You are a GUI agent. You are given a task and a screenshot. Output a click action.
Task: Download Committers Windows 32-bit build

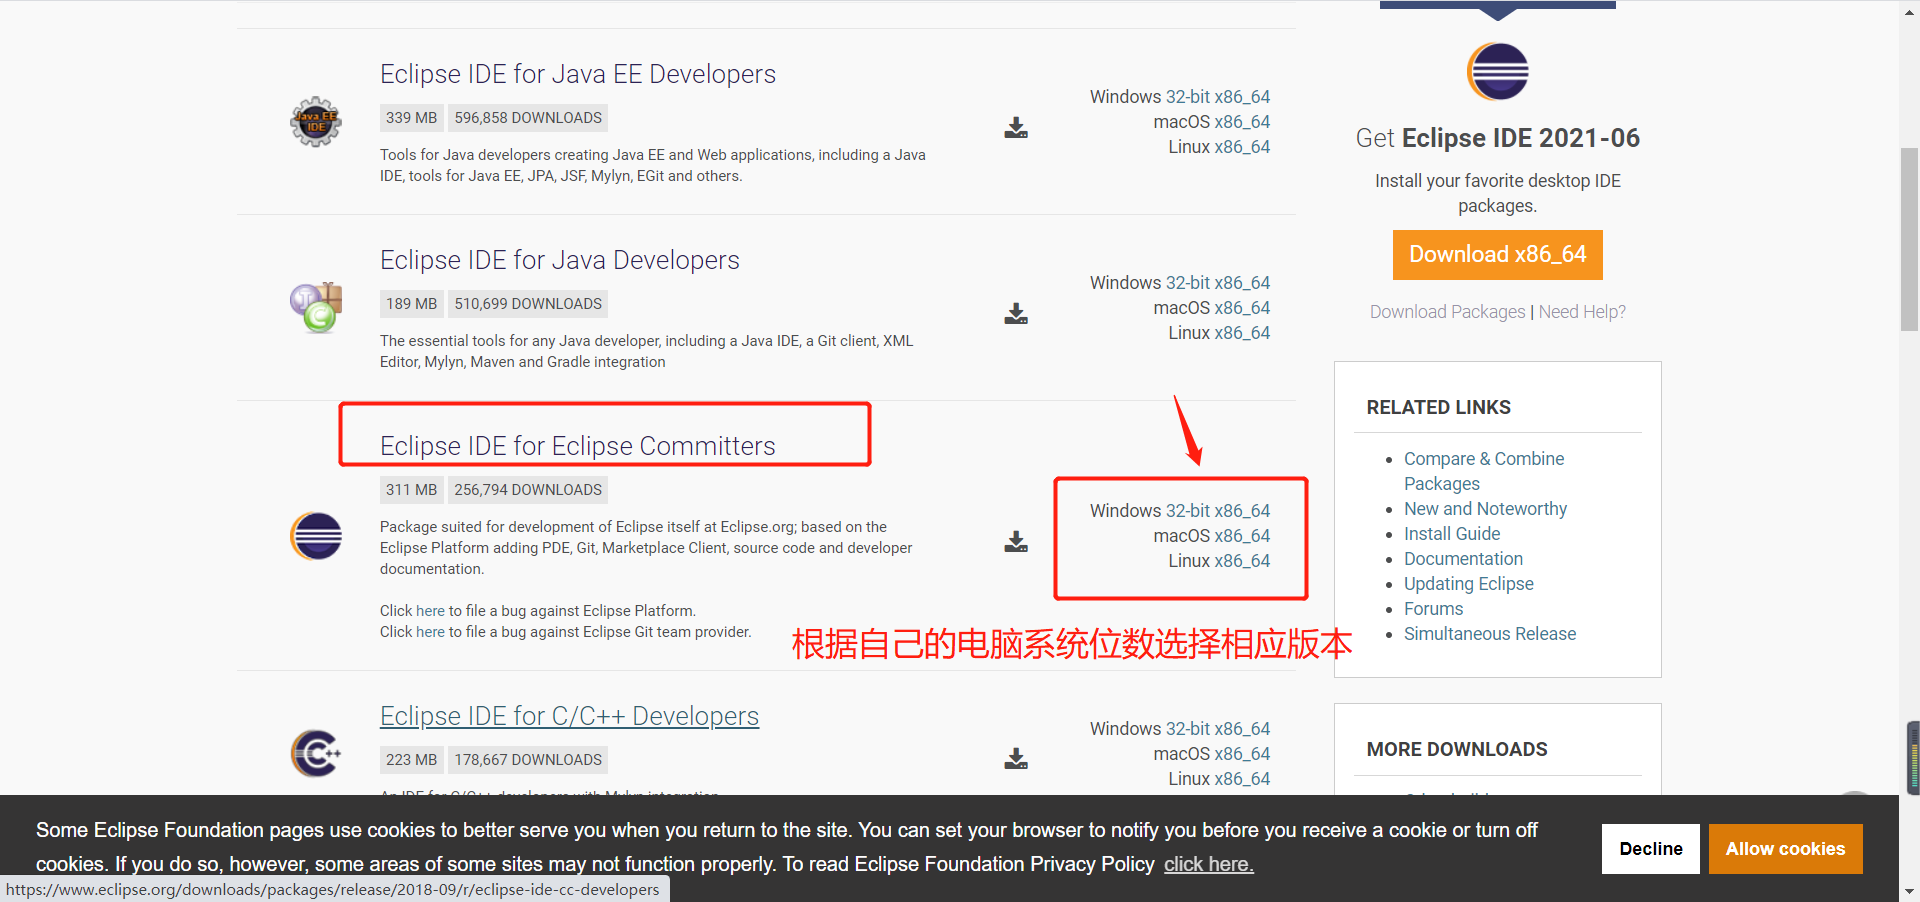click(x=1188, y=511)
